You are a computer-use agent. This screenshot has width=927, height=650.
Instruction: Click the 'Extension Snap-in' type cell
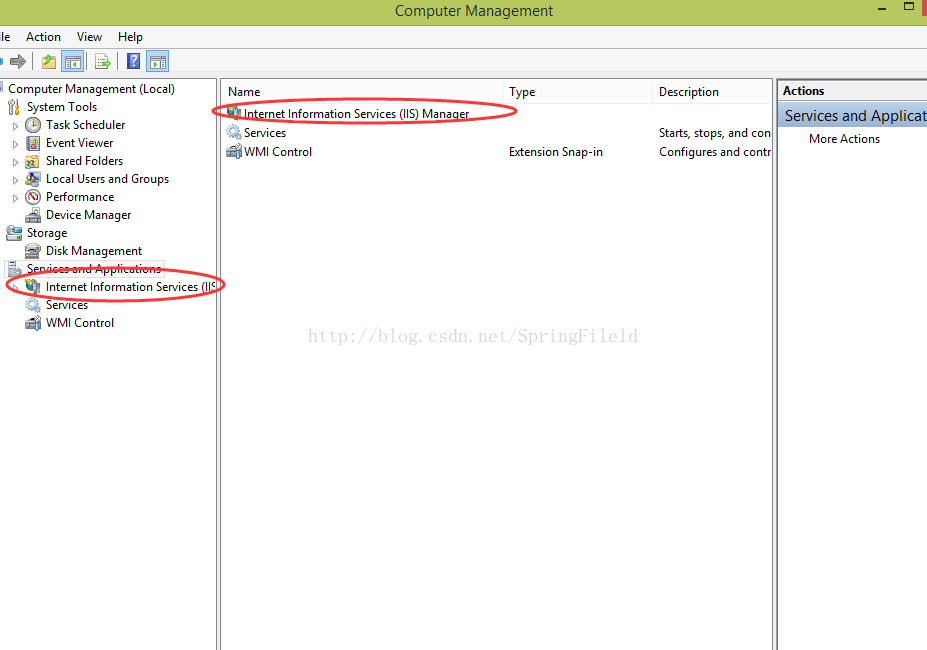[556, 152]
